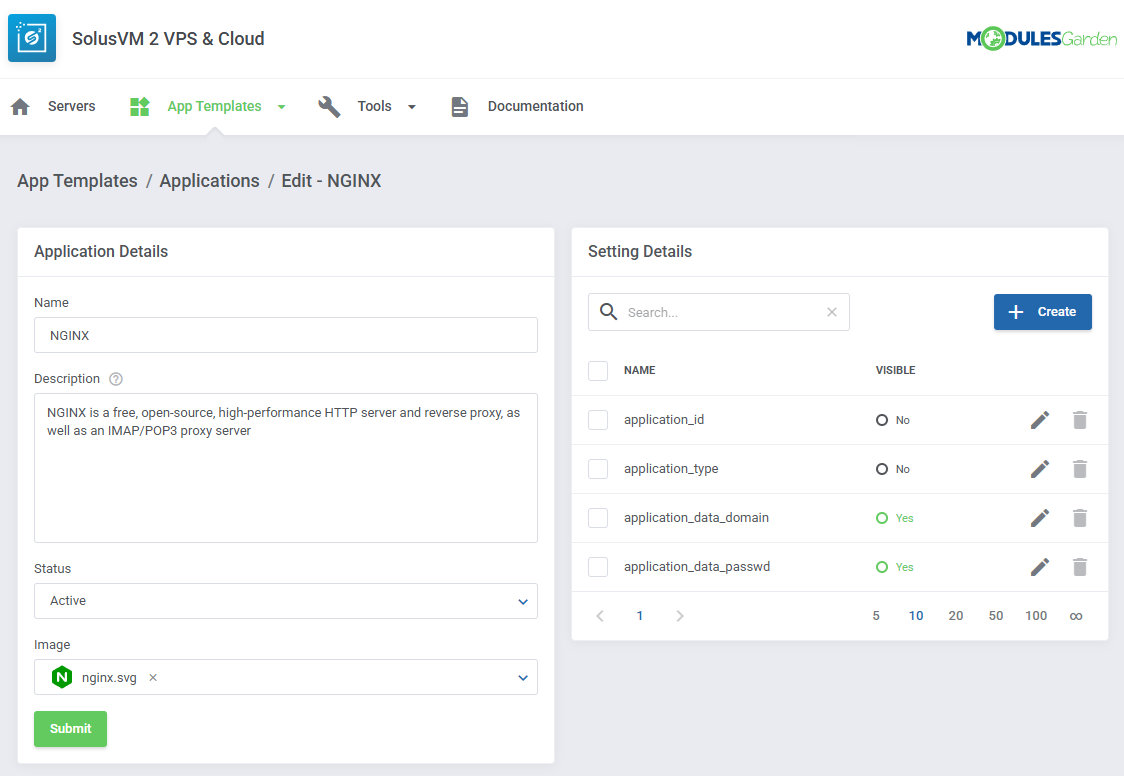Click the application_data_passwd name text

(x=697, y=567)
